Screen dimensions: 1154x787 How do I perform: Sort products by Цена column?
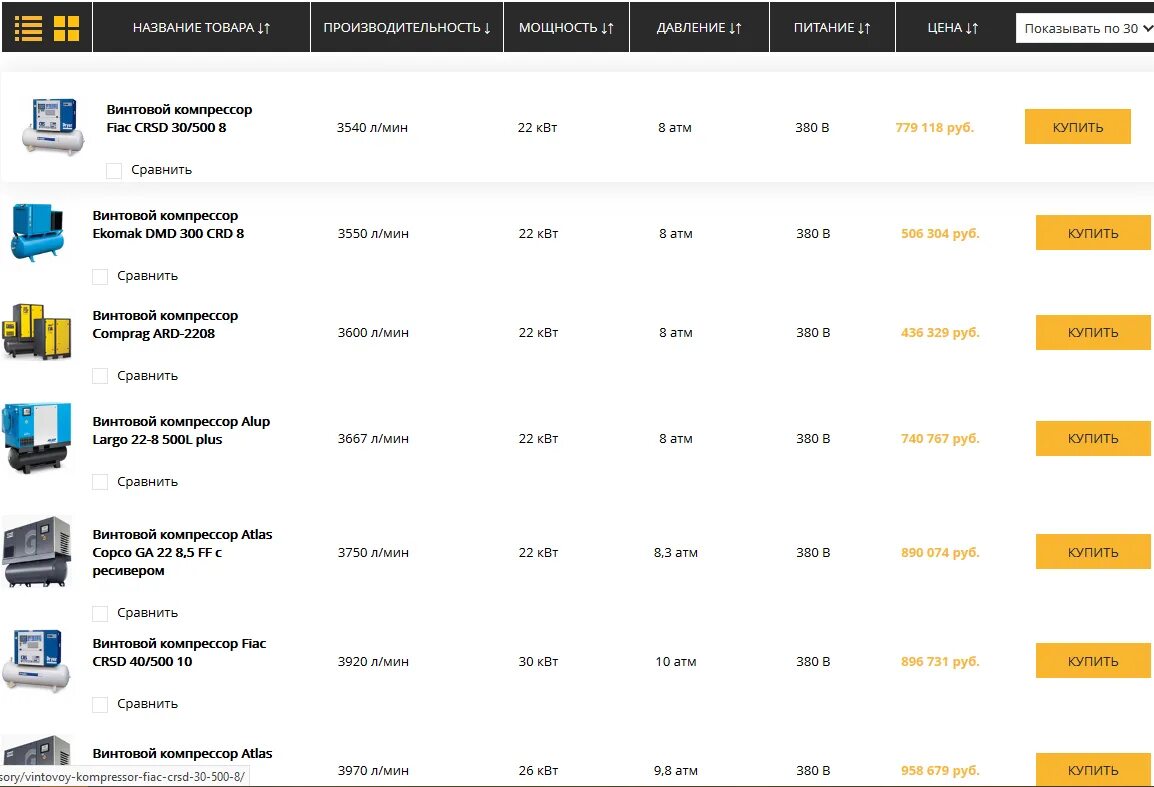(952, 28)
